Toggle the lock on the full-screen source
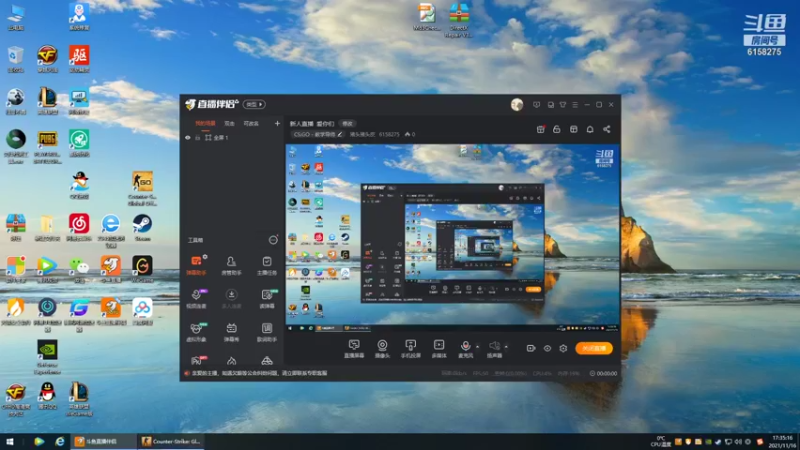This screenshot has height=450, width=800. 197,138
